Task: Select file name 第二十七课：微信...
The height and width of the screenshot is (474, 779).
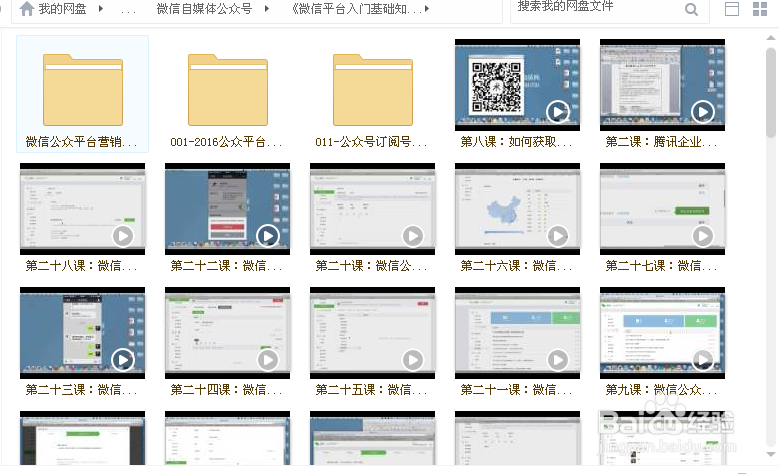Action: click(661, 266)
